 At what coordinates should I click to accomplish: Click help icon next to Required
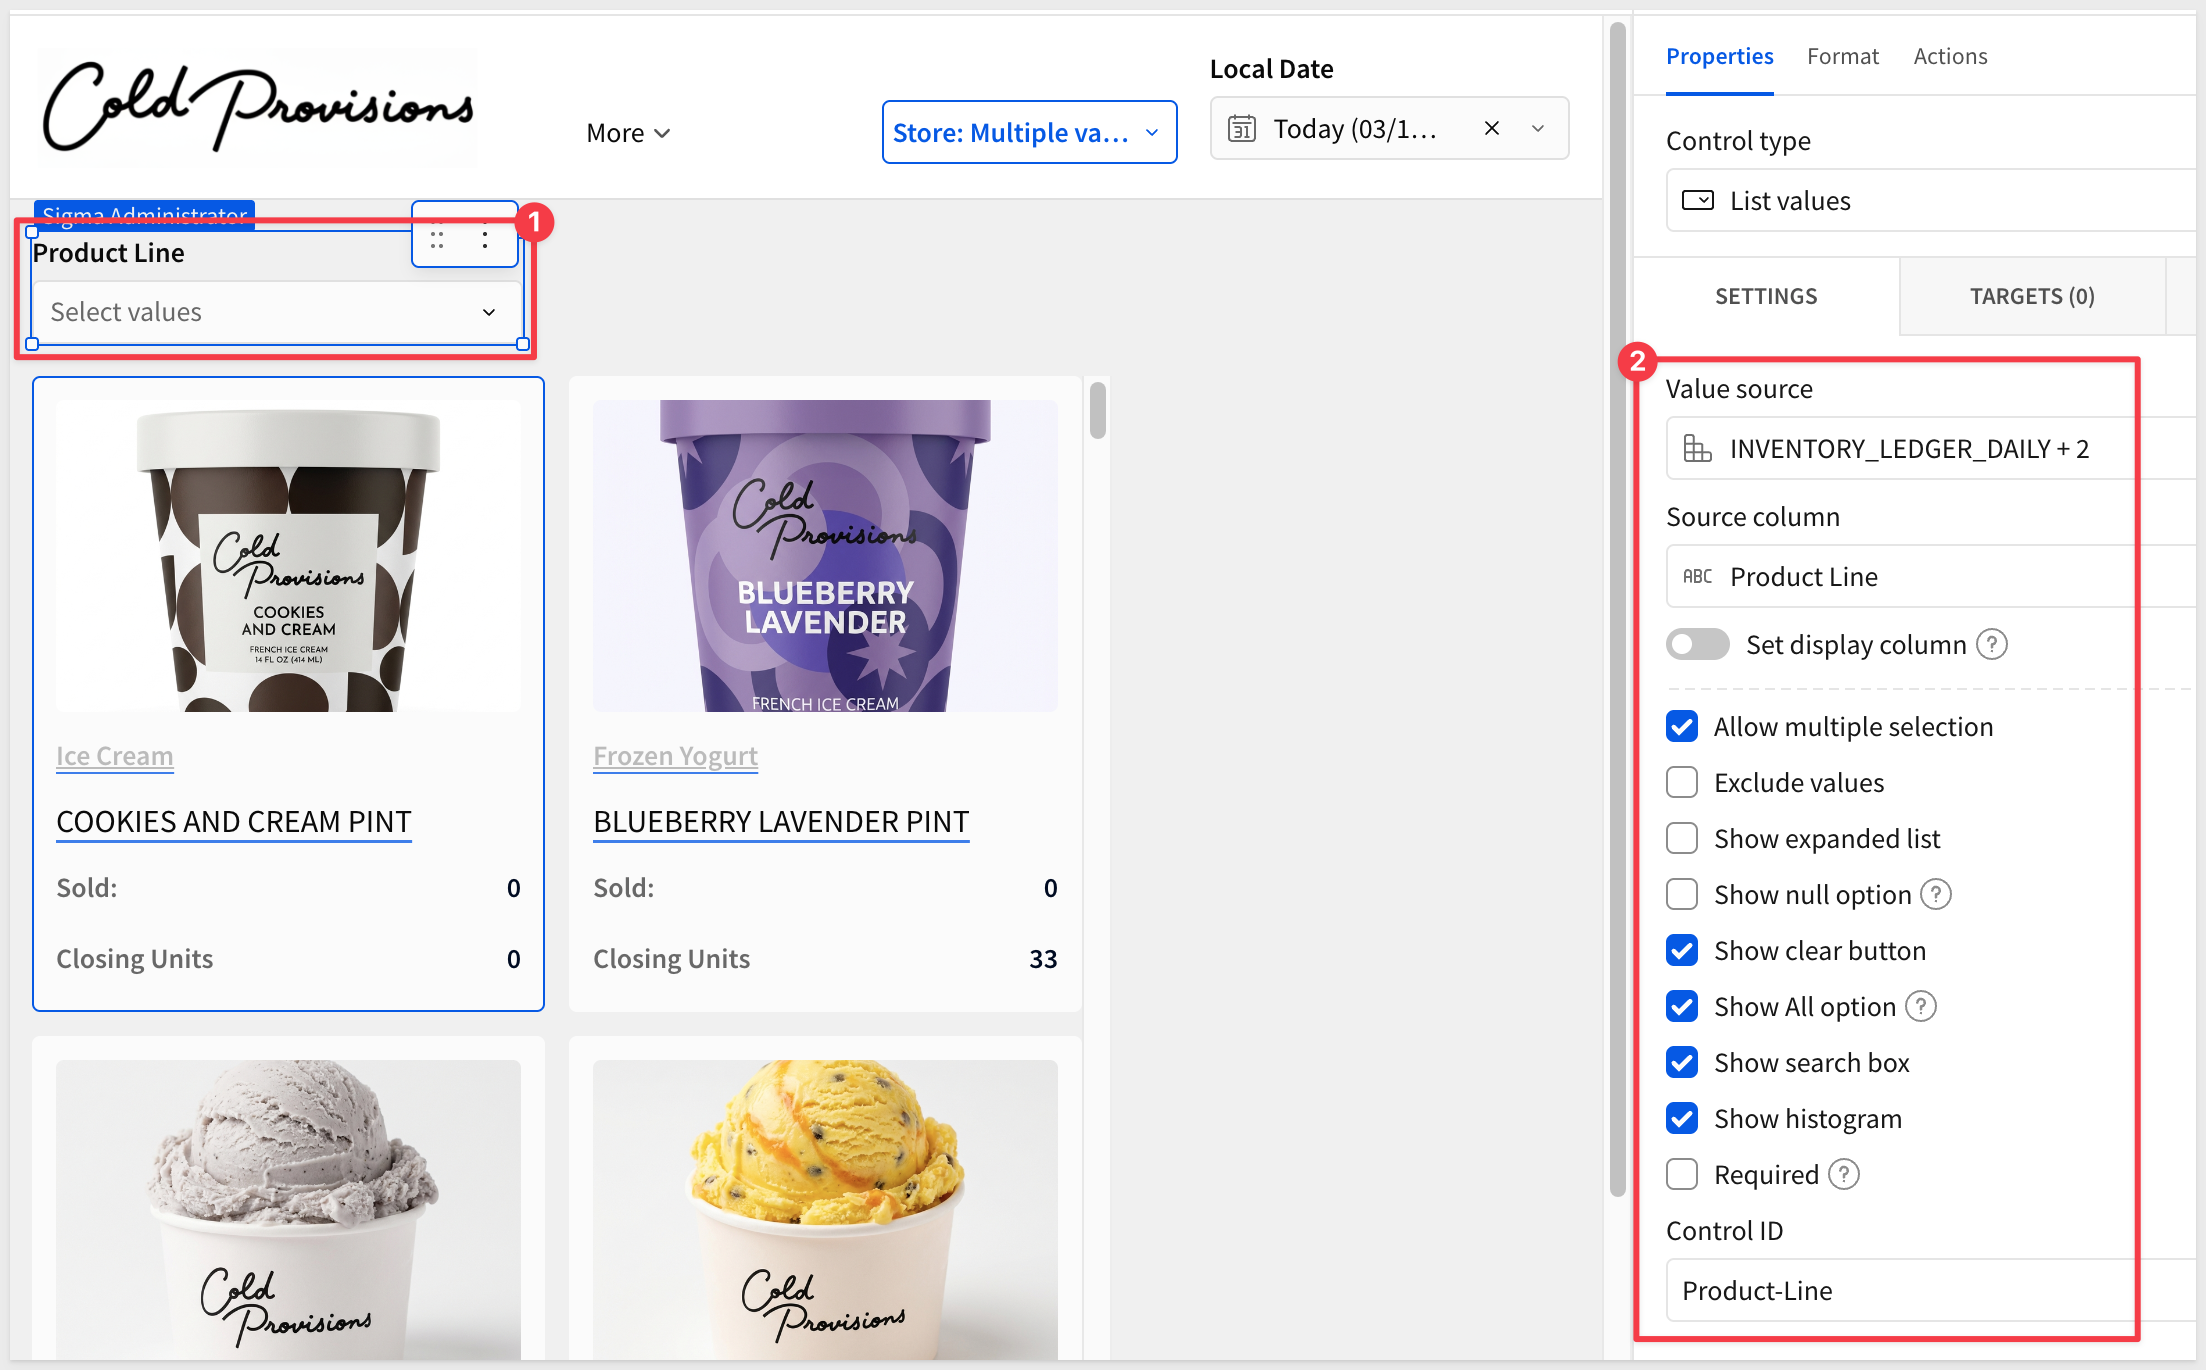click(1844, 1174)
